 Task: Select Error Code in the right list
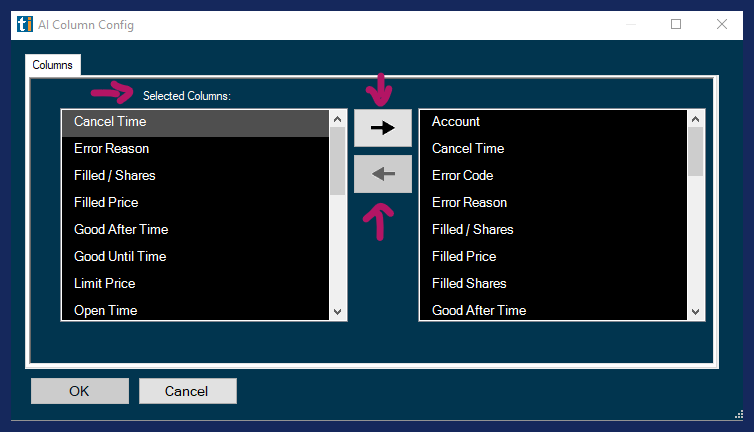pyautogui.click(x=462, y=175)
